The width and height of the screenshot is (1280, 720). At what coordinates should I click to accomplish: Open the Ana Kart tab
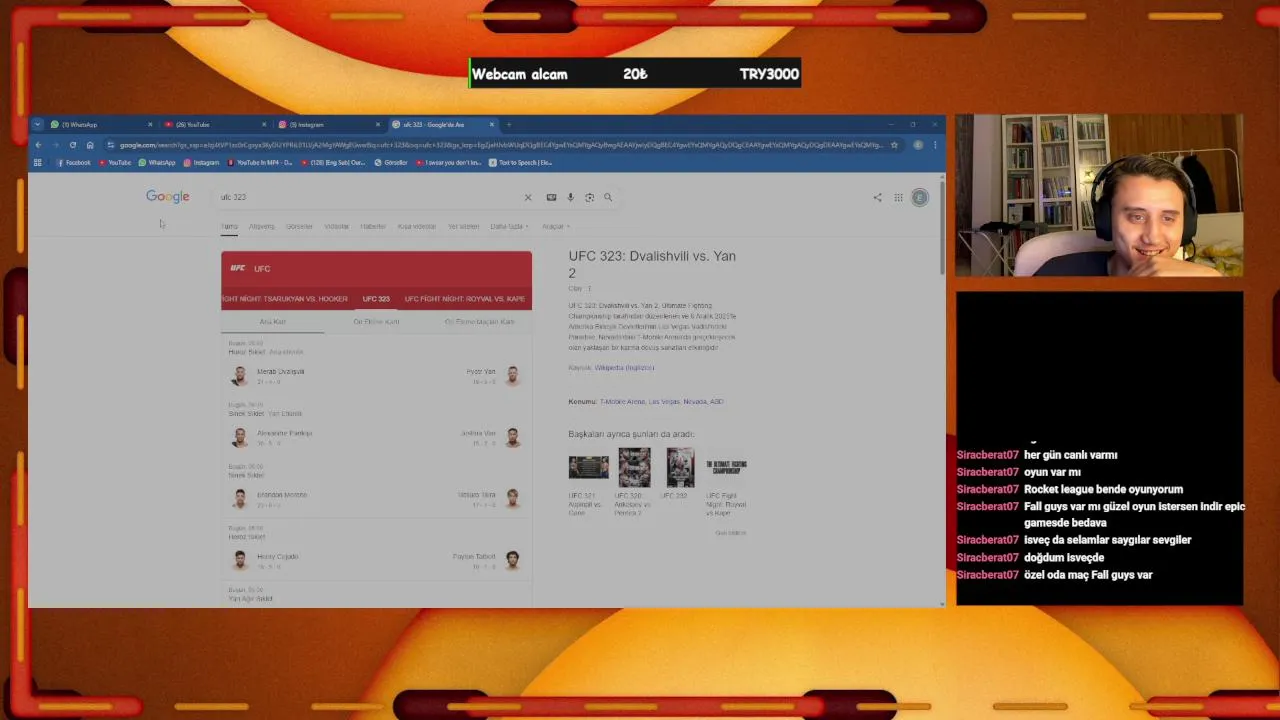(273, 322)
